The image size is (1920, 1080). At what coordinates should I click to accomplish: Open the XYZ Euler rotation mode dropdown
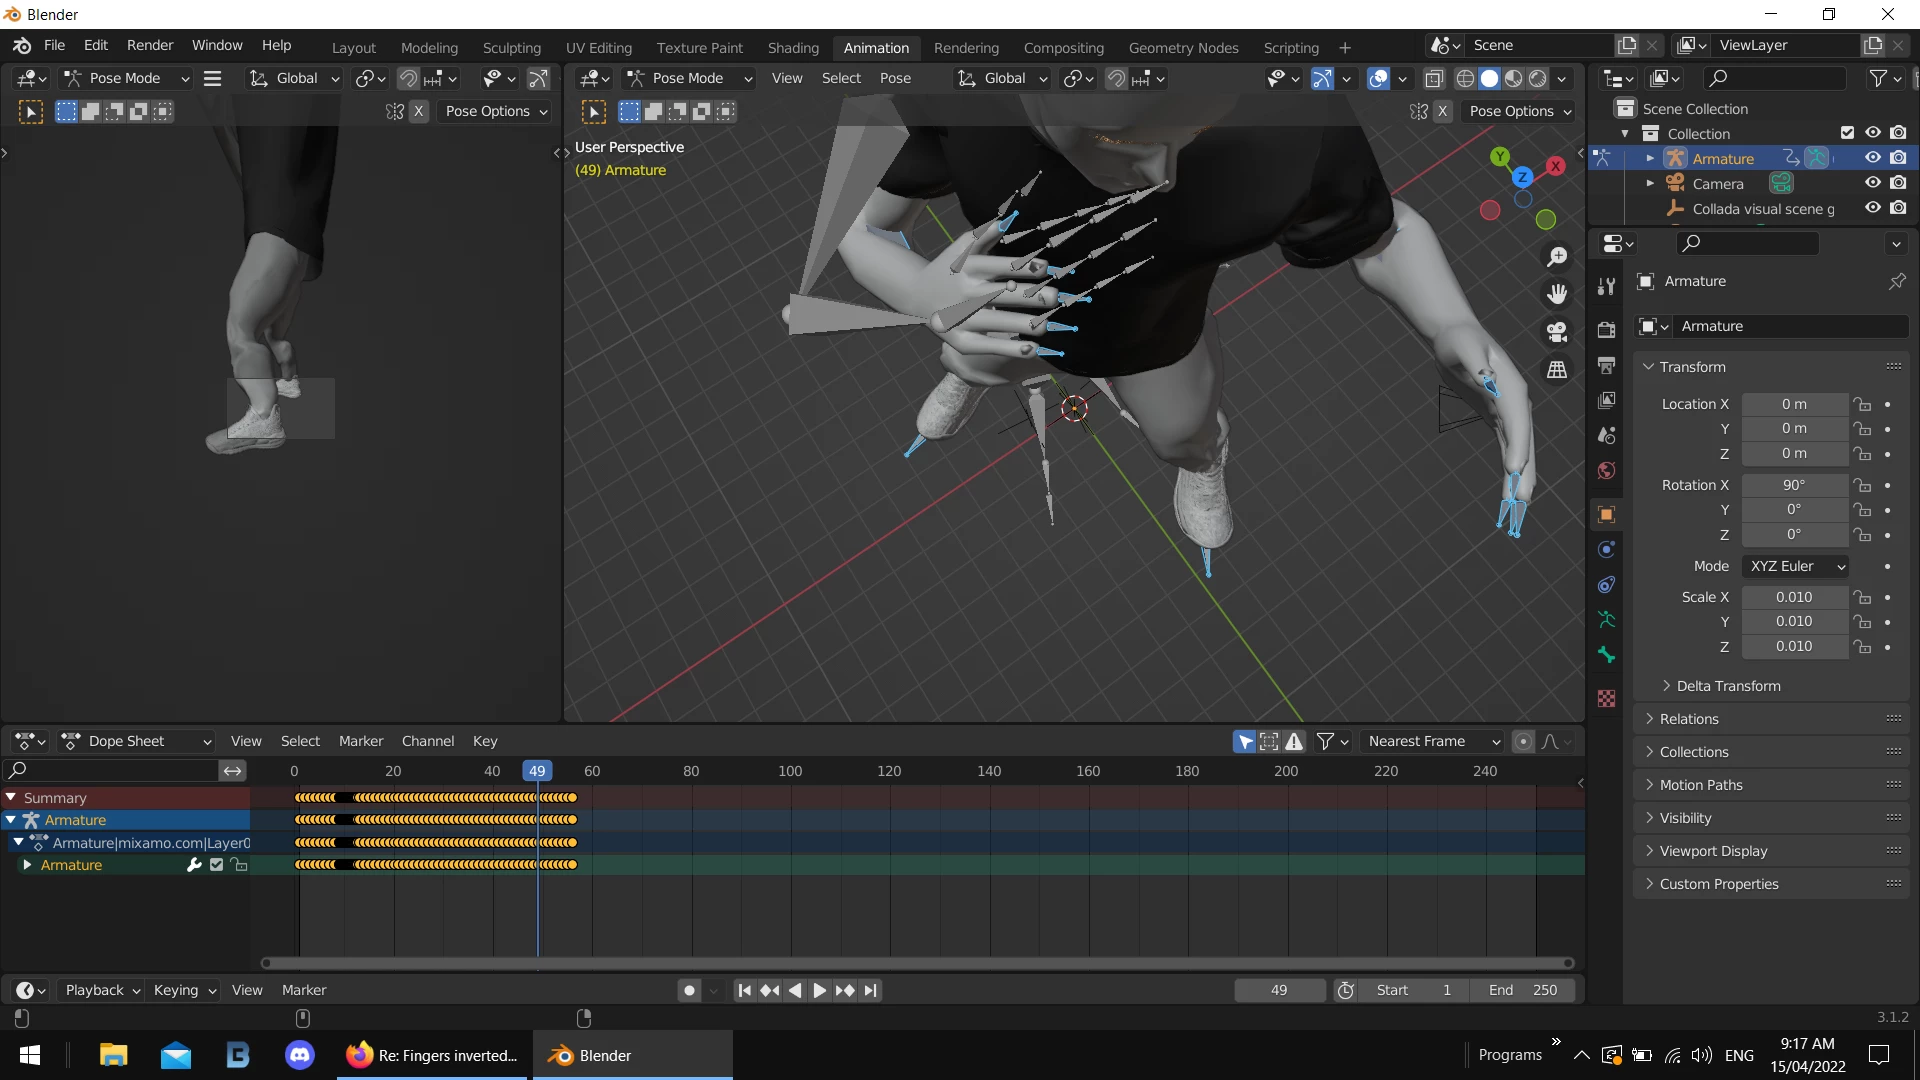pos(1796,566)
